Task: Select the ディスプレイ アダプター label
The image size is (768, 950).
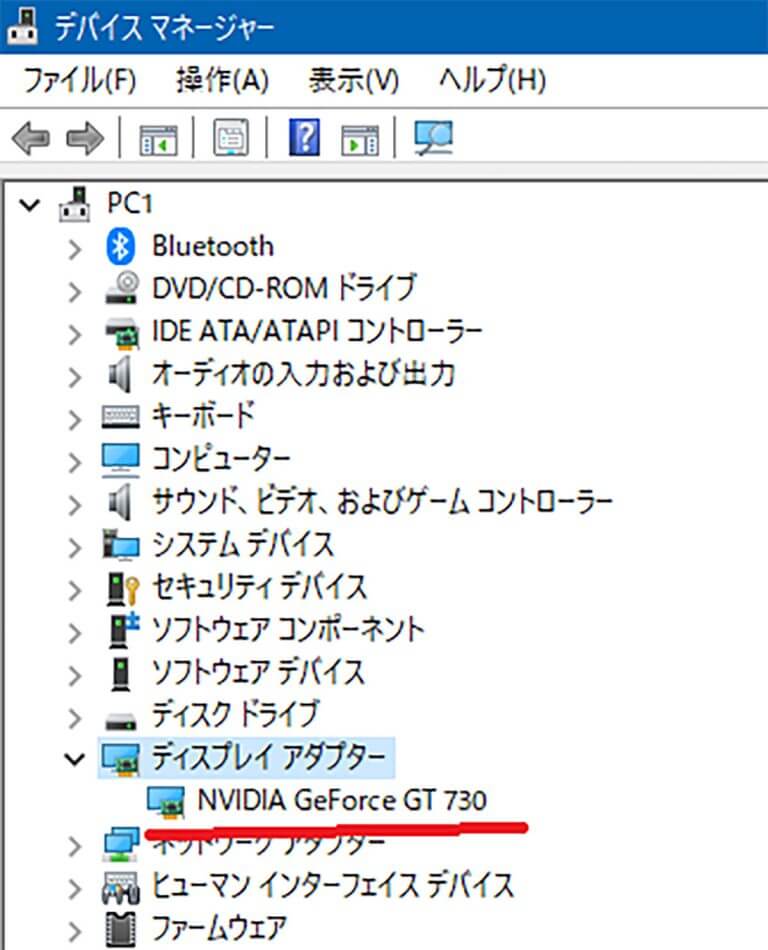Action: pyautogui.click(x=269, y=759)
